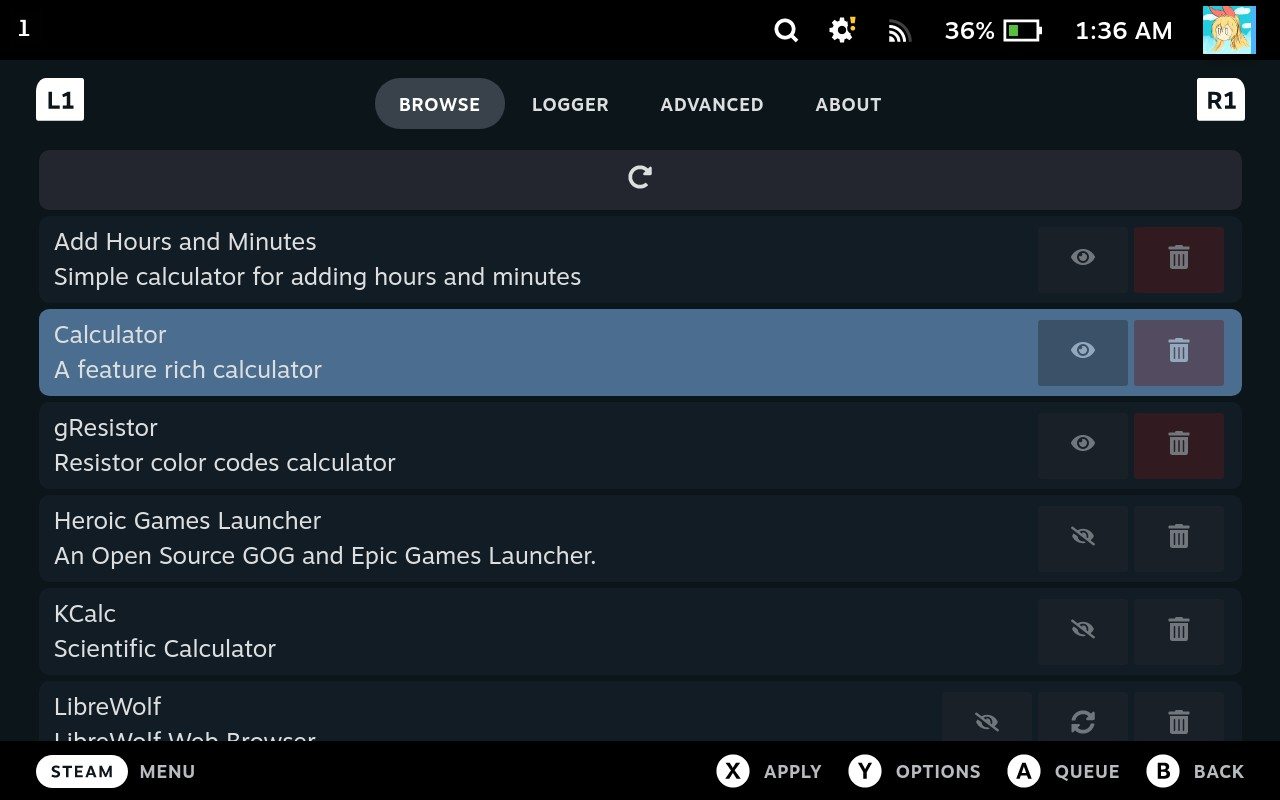Select the Add Hours and Minutes row
Image resolution: width=1280 pixels, height=800 pixels.
coord(640,260)
